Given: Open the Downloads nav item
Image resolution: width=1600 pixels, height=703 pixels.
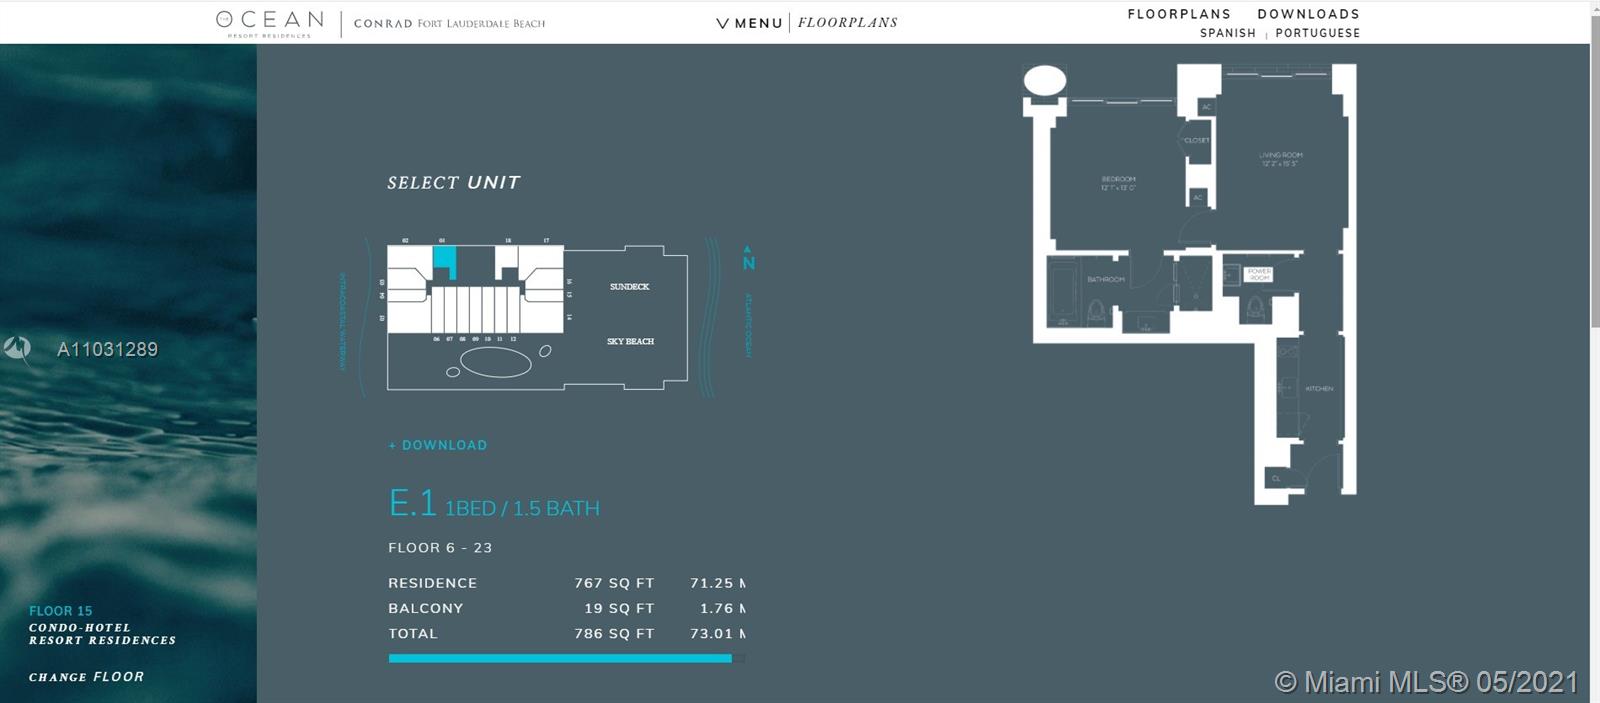Looking at the screenshot, I should 1308,14.
